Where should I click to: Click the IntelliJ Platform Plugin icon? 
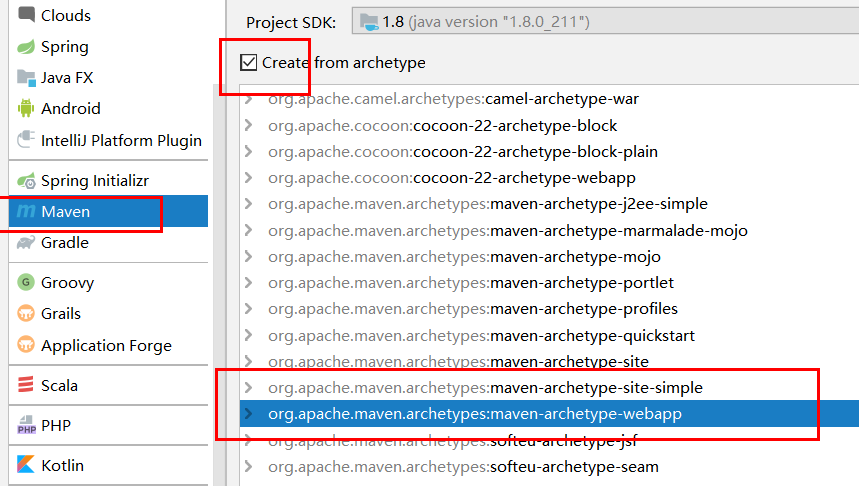26,139
